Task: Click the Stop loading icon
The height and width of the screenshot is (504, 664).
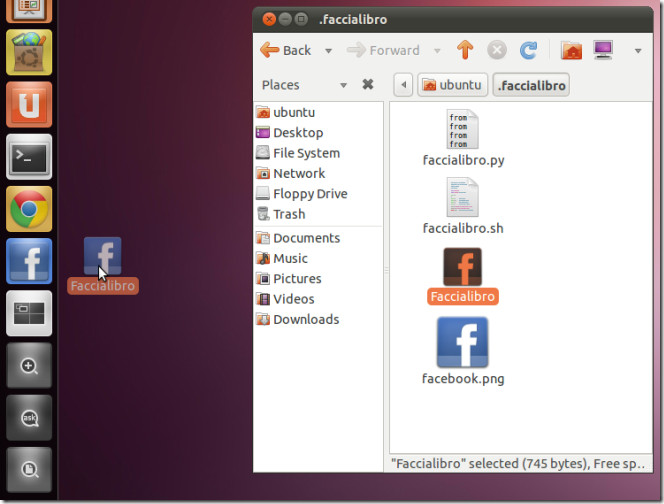Action: click(497, 50)
